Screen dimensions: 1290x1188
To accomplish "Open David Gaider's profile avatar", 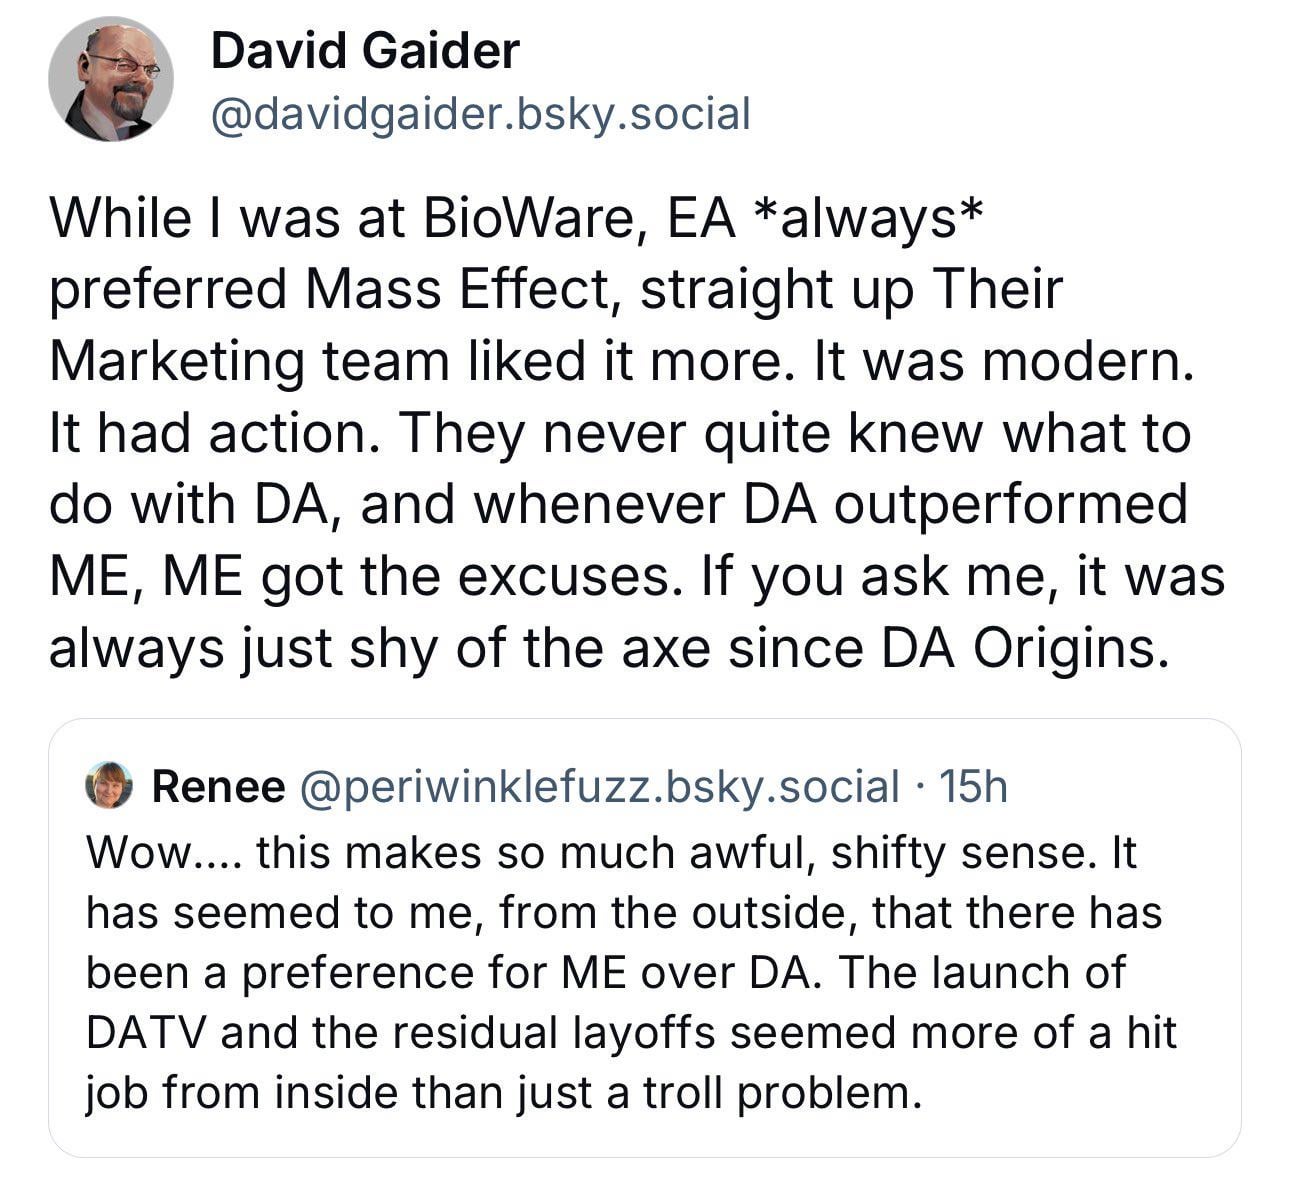I will click(x=111, y=80).
